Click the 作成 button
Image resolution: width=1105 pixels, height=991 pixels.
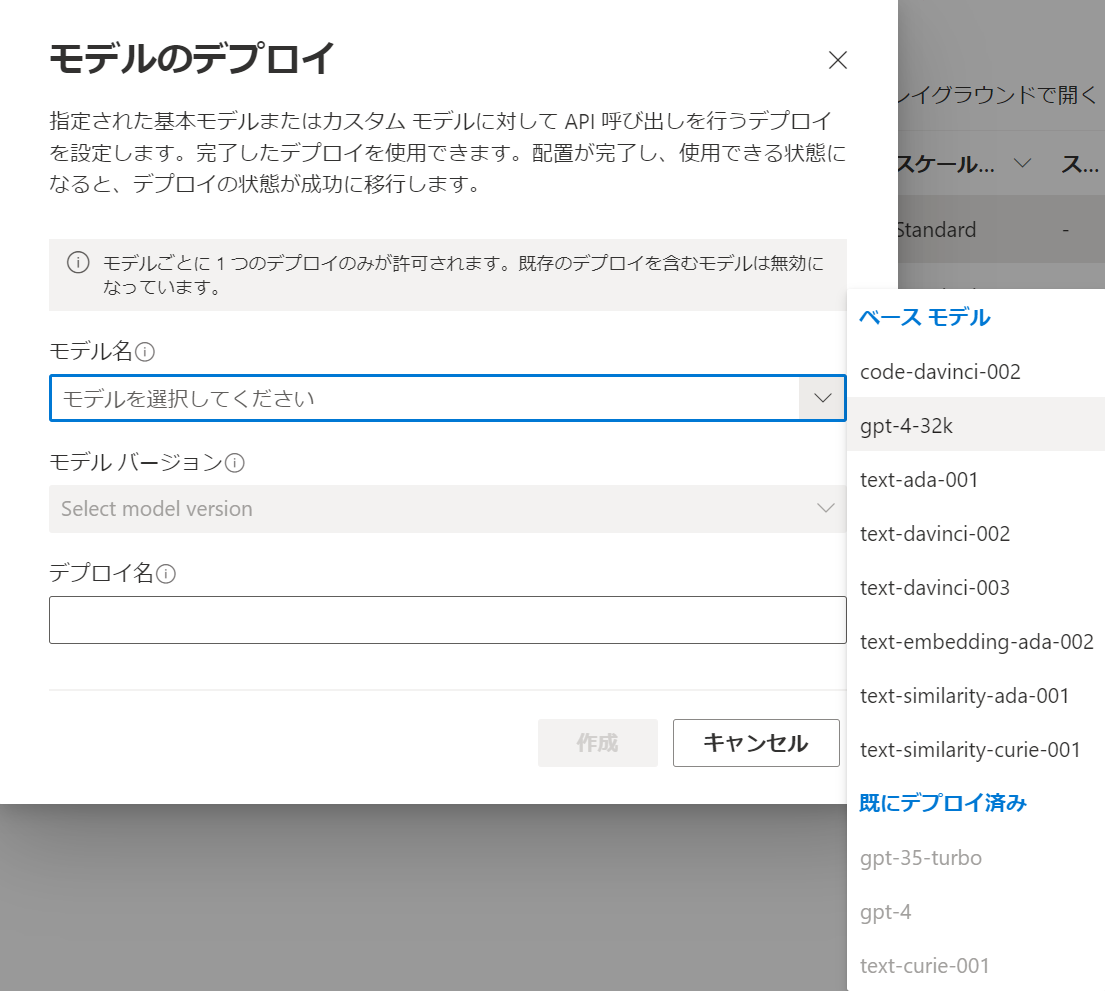(598, 743)
